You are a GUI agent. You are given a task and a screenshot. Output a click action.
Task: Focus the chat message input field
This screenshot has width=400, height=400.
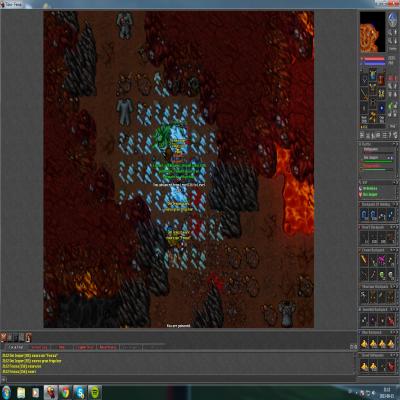point(180,379)
